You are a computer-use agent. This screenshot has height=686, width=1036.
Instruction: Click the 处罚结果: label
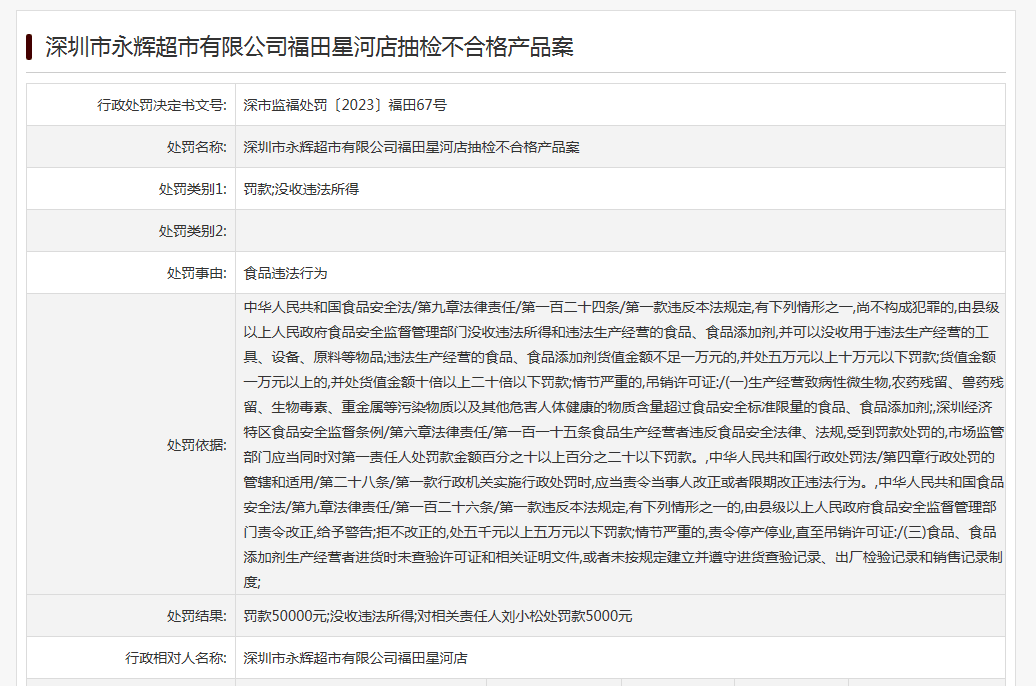pos(196,616)
